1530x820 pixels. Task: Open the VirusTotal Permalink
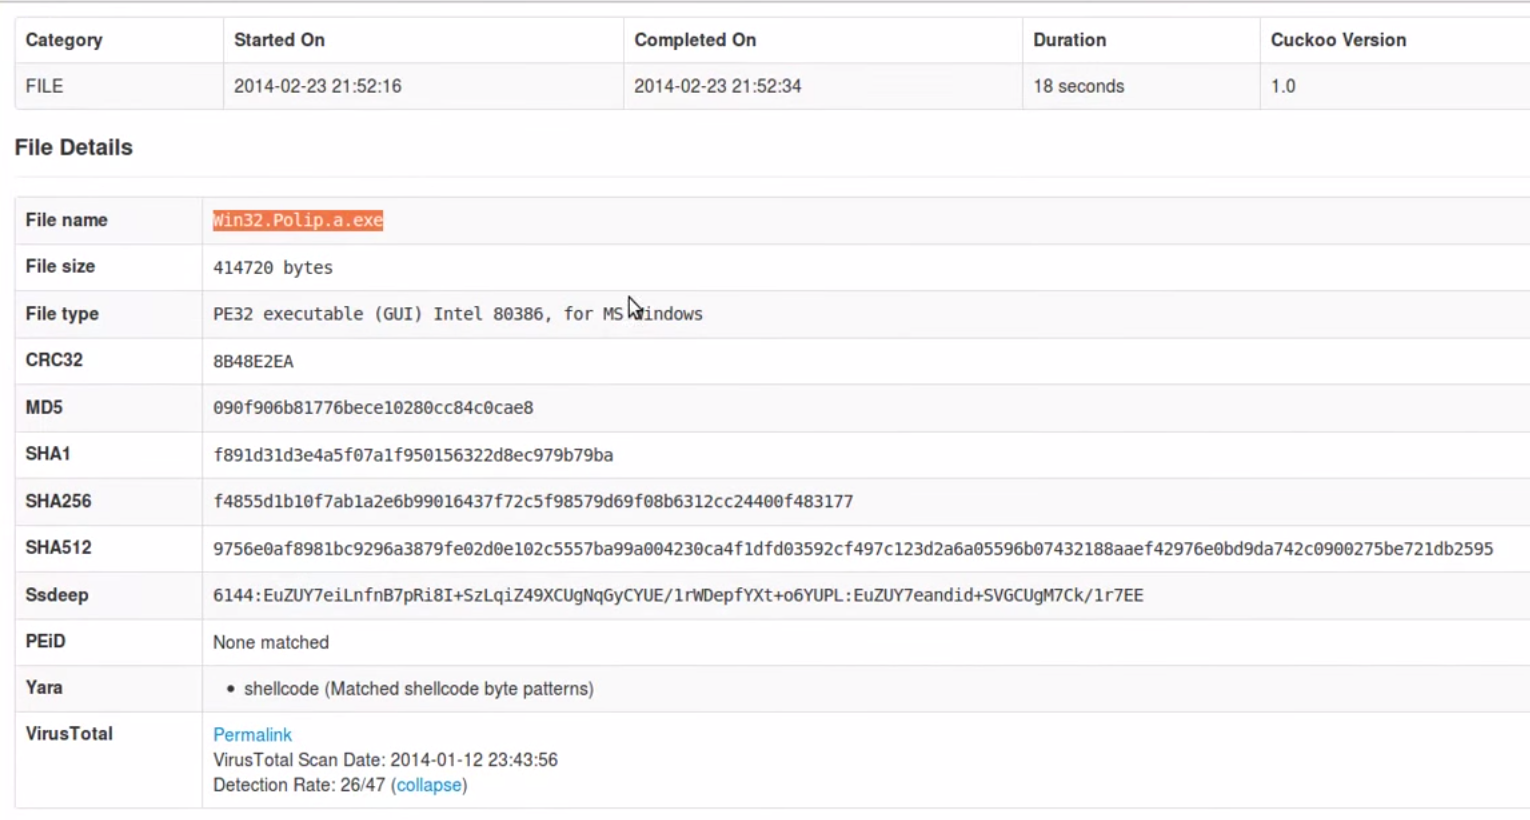[x=252, y=734]
